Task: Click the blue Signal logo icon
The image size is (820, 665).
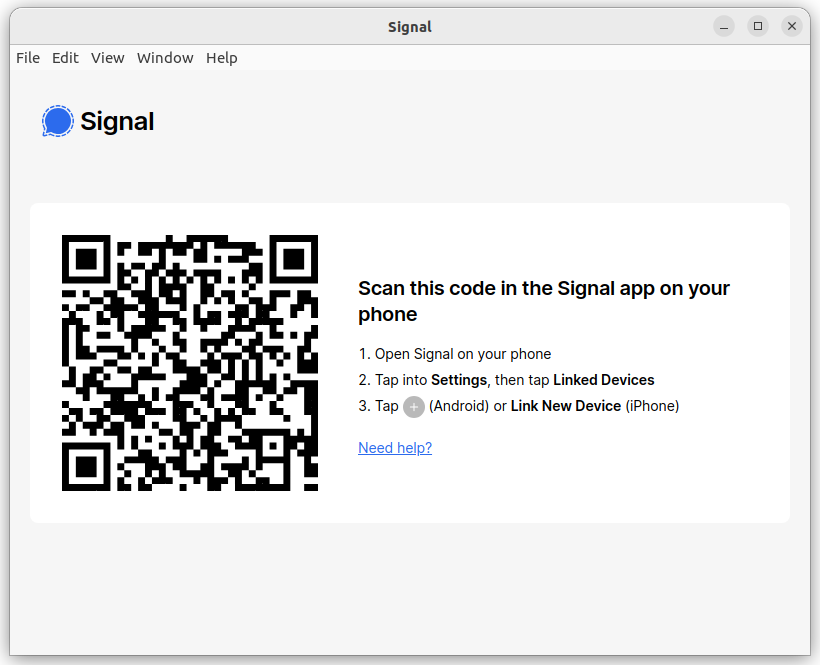Action: click(x=58, y=121)
